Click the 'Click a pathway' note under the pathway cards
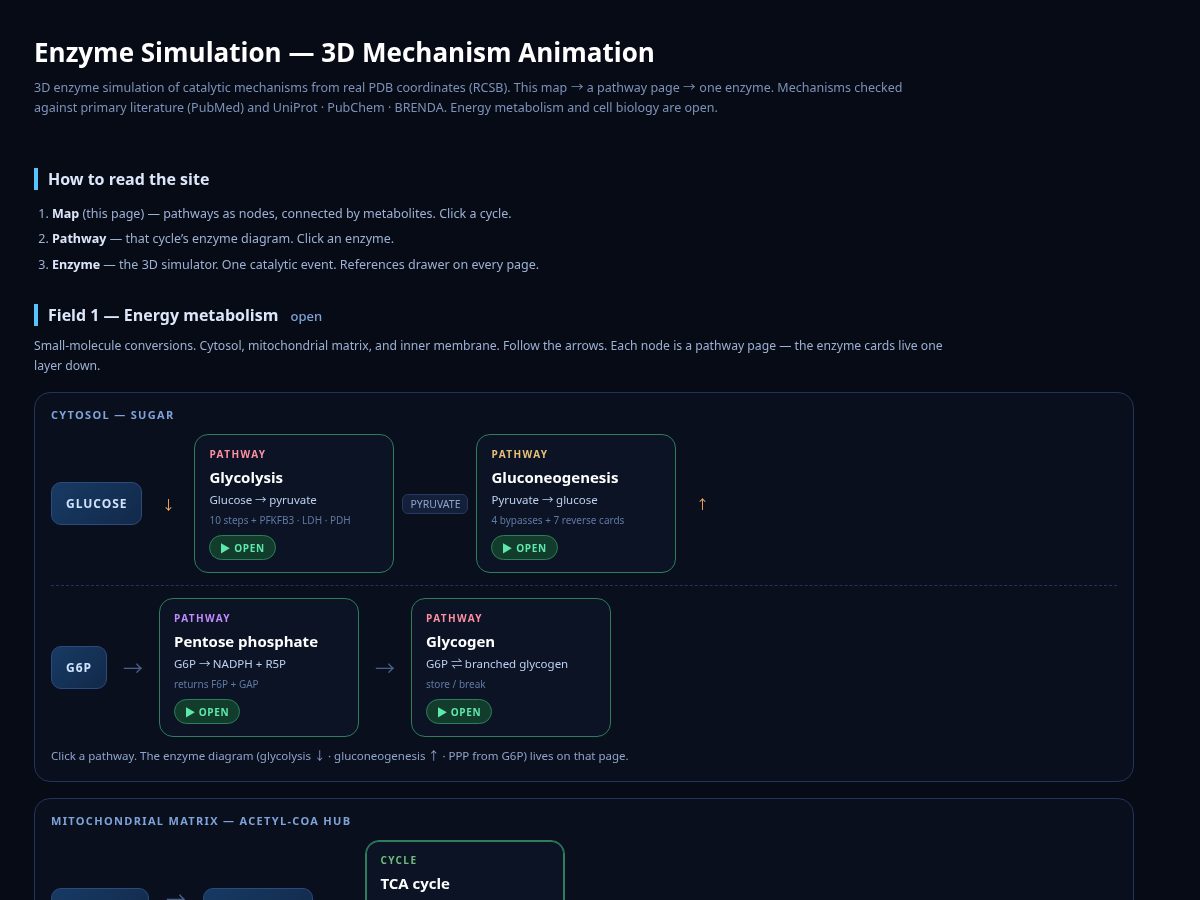 [x=340, y=756]
